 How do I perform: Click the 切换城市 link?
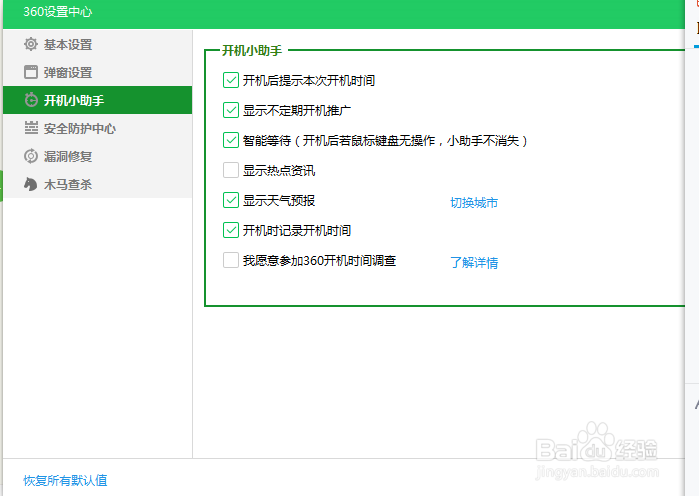pos(474,203)
